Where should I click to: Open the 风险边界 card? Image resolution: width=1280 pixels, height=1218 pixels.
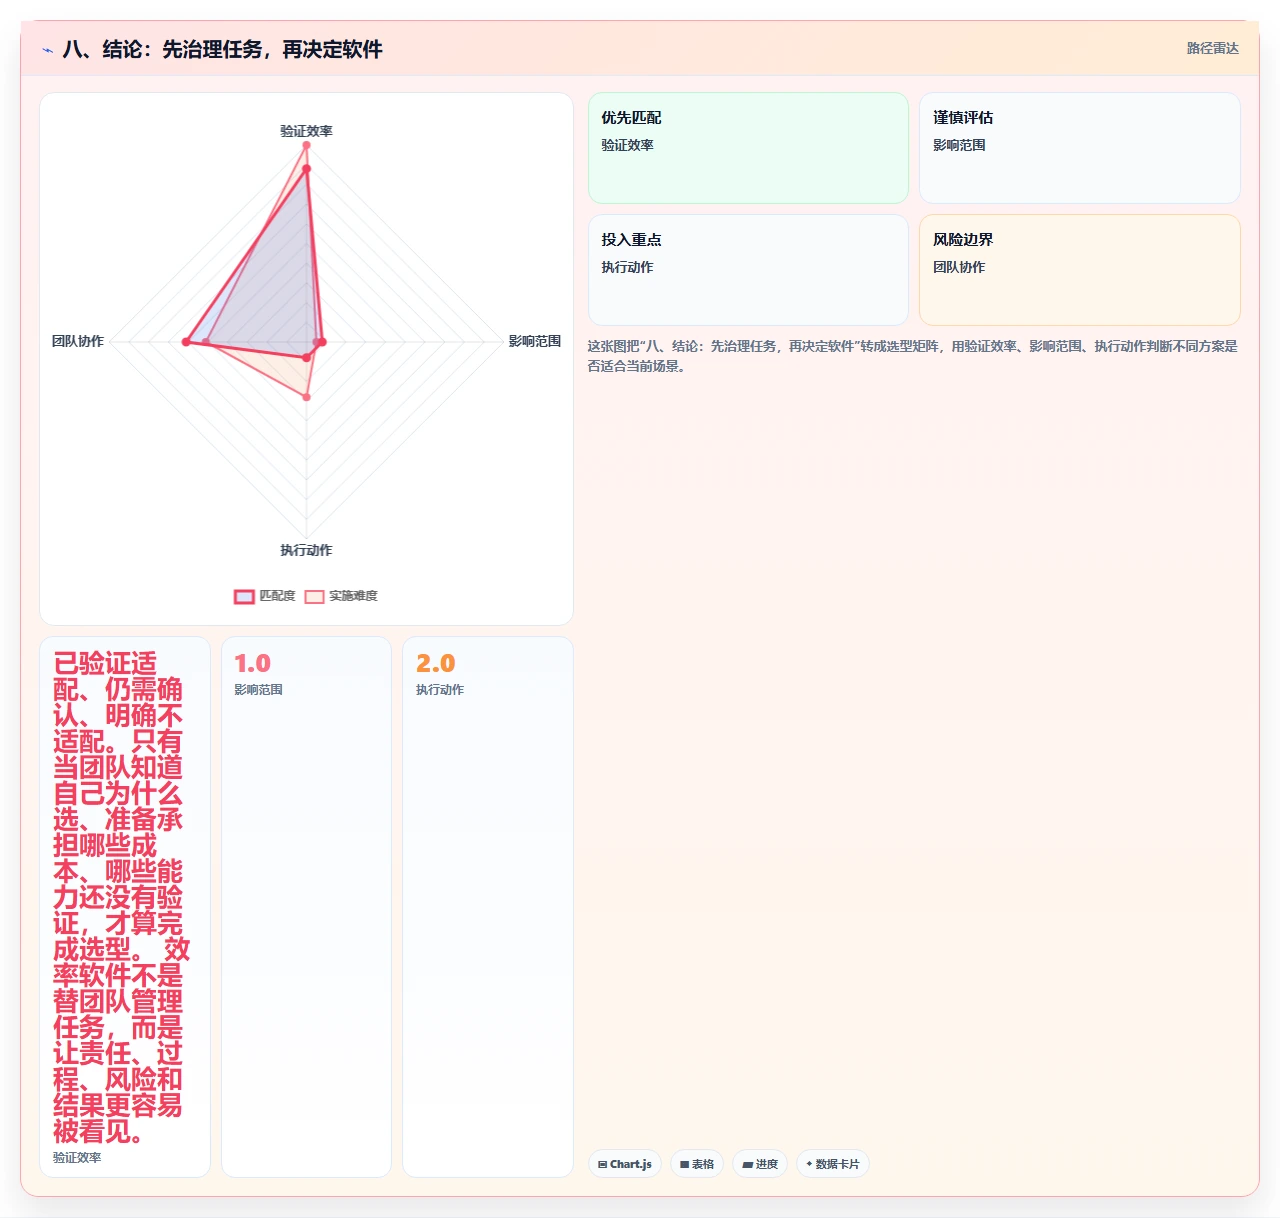pyautogui.click(x=1080, y=270)
